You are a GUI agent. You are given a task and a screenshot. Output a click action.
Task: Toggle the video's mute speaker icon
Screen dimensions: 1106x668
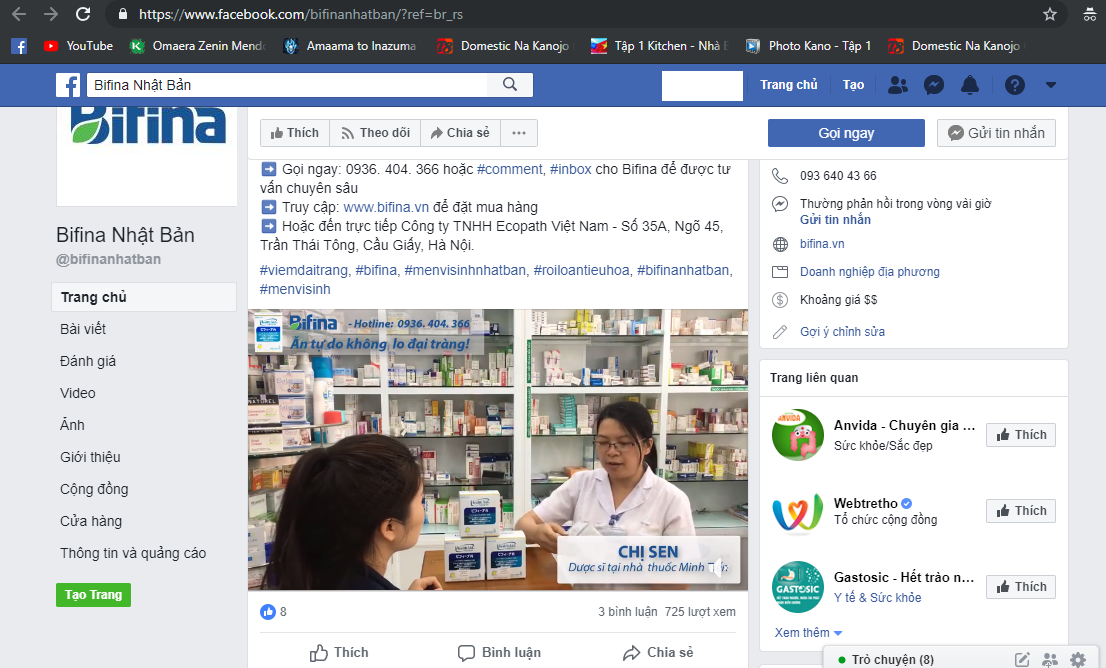click(718, 566)
